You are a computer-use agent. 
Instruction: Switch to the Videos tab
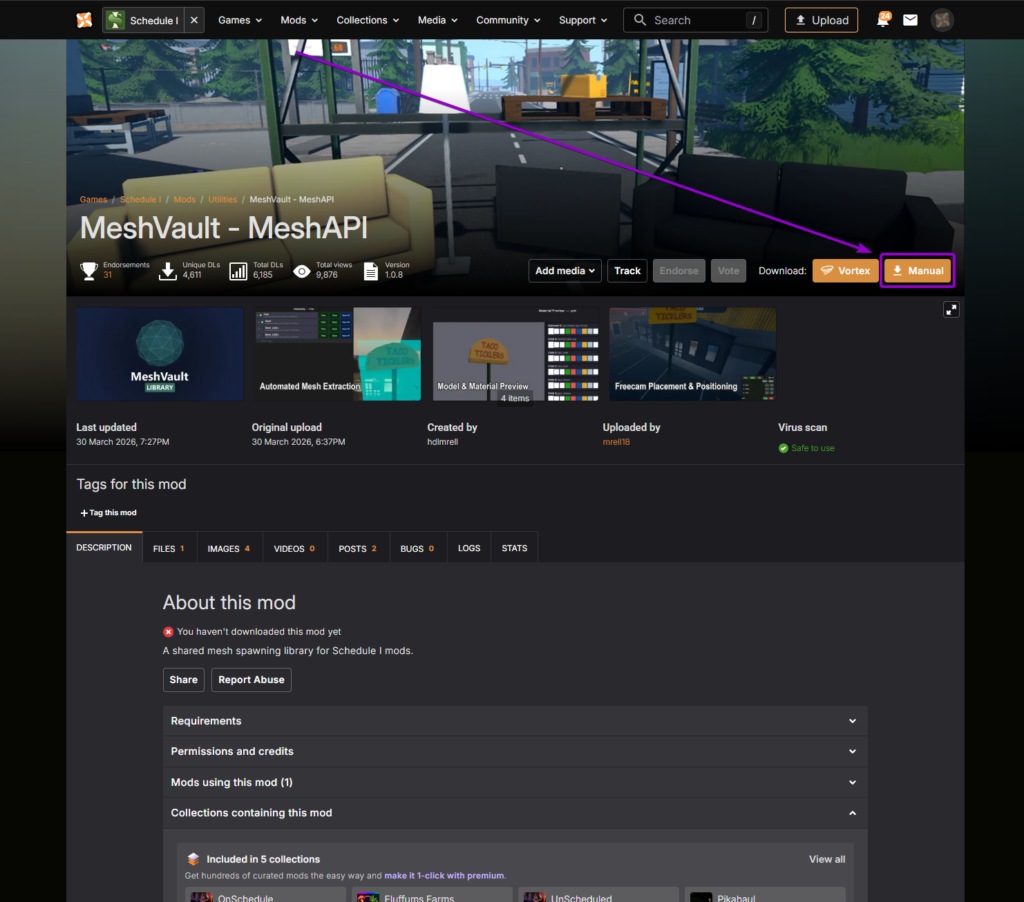click(x=294, y=548)
